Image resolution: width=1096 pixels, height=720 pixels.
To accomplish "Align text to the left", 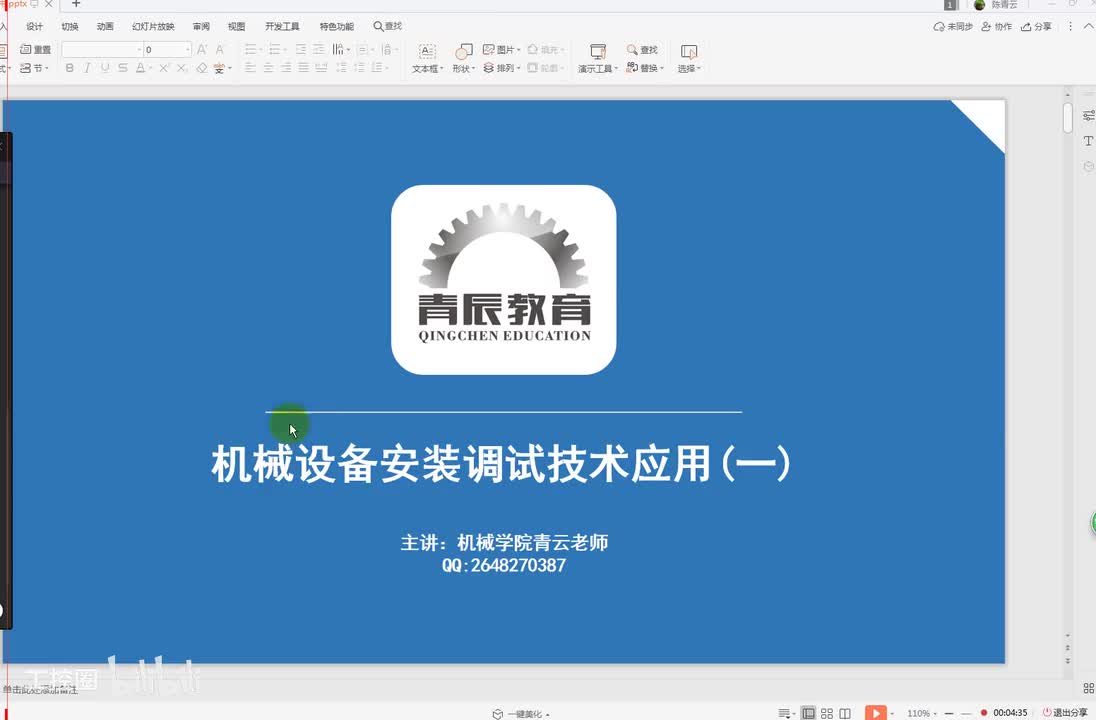I will (x=250, y=68).
